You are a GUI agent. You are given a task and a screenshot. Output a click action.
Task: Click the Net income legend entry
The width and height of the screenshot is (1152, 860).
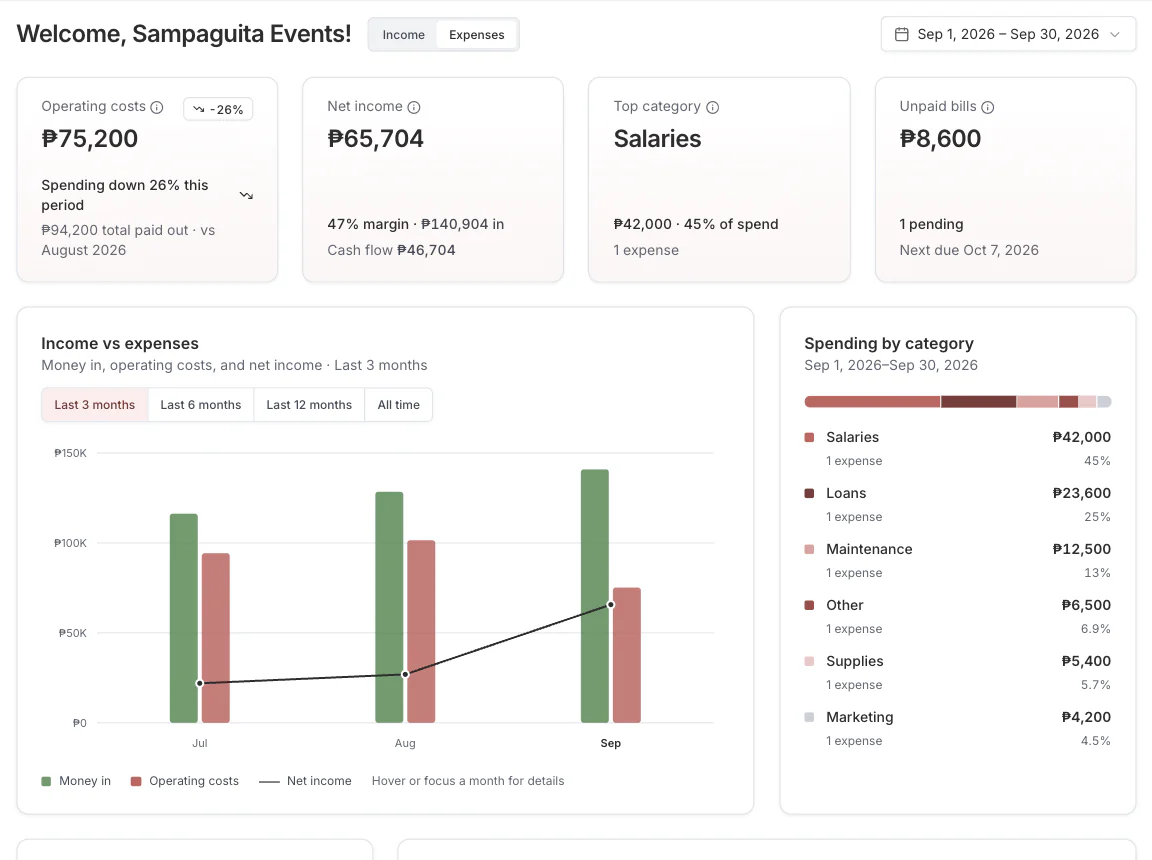click(306, 781)
